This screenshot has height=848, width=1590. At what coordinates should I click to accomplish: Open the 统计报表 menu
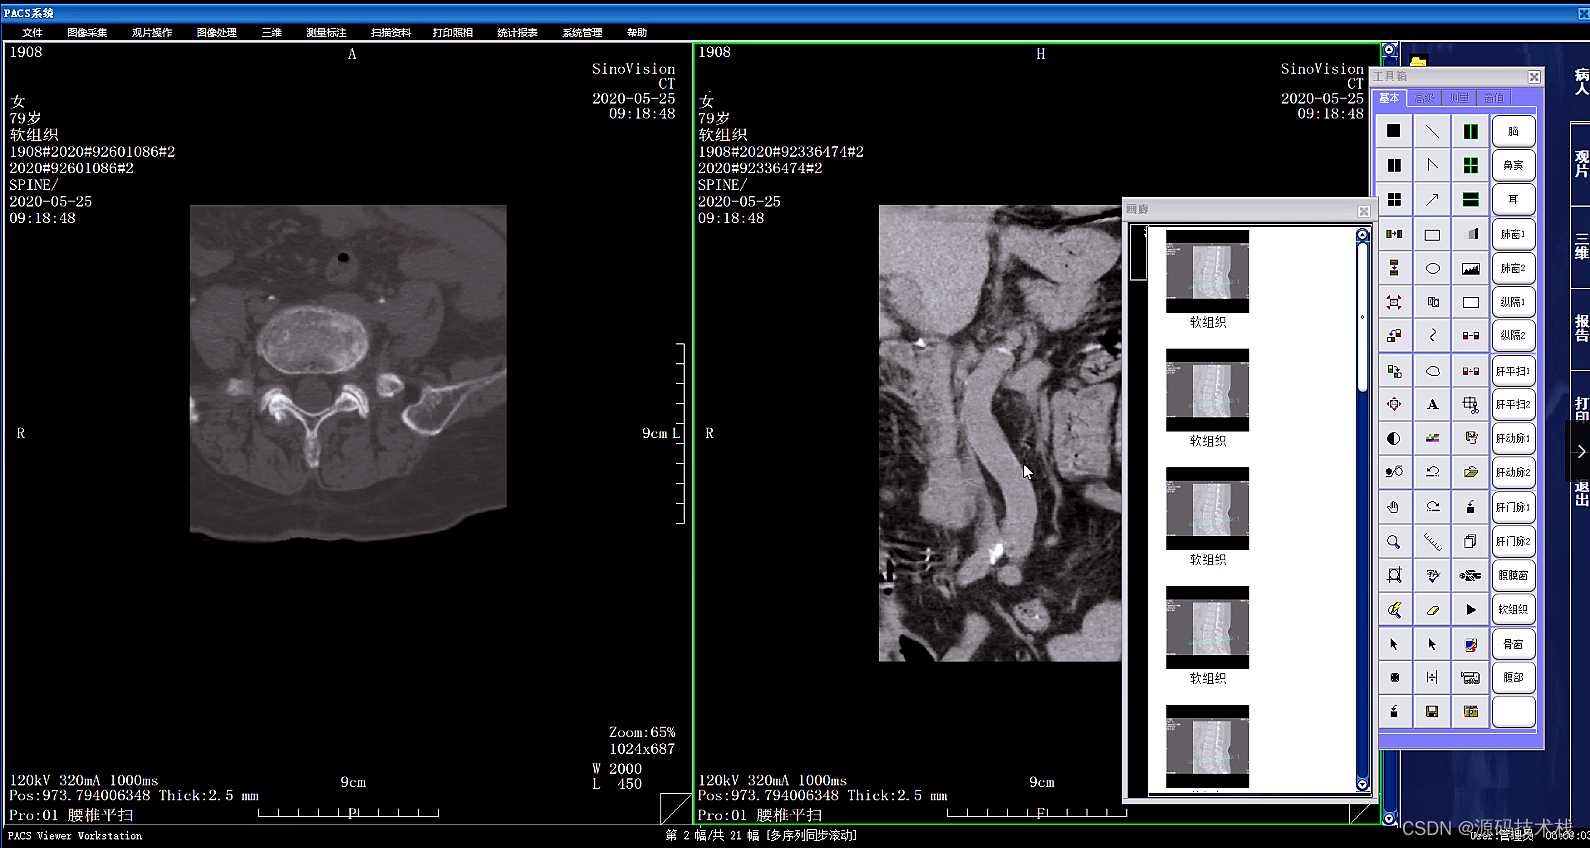(x=517, y=33)
